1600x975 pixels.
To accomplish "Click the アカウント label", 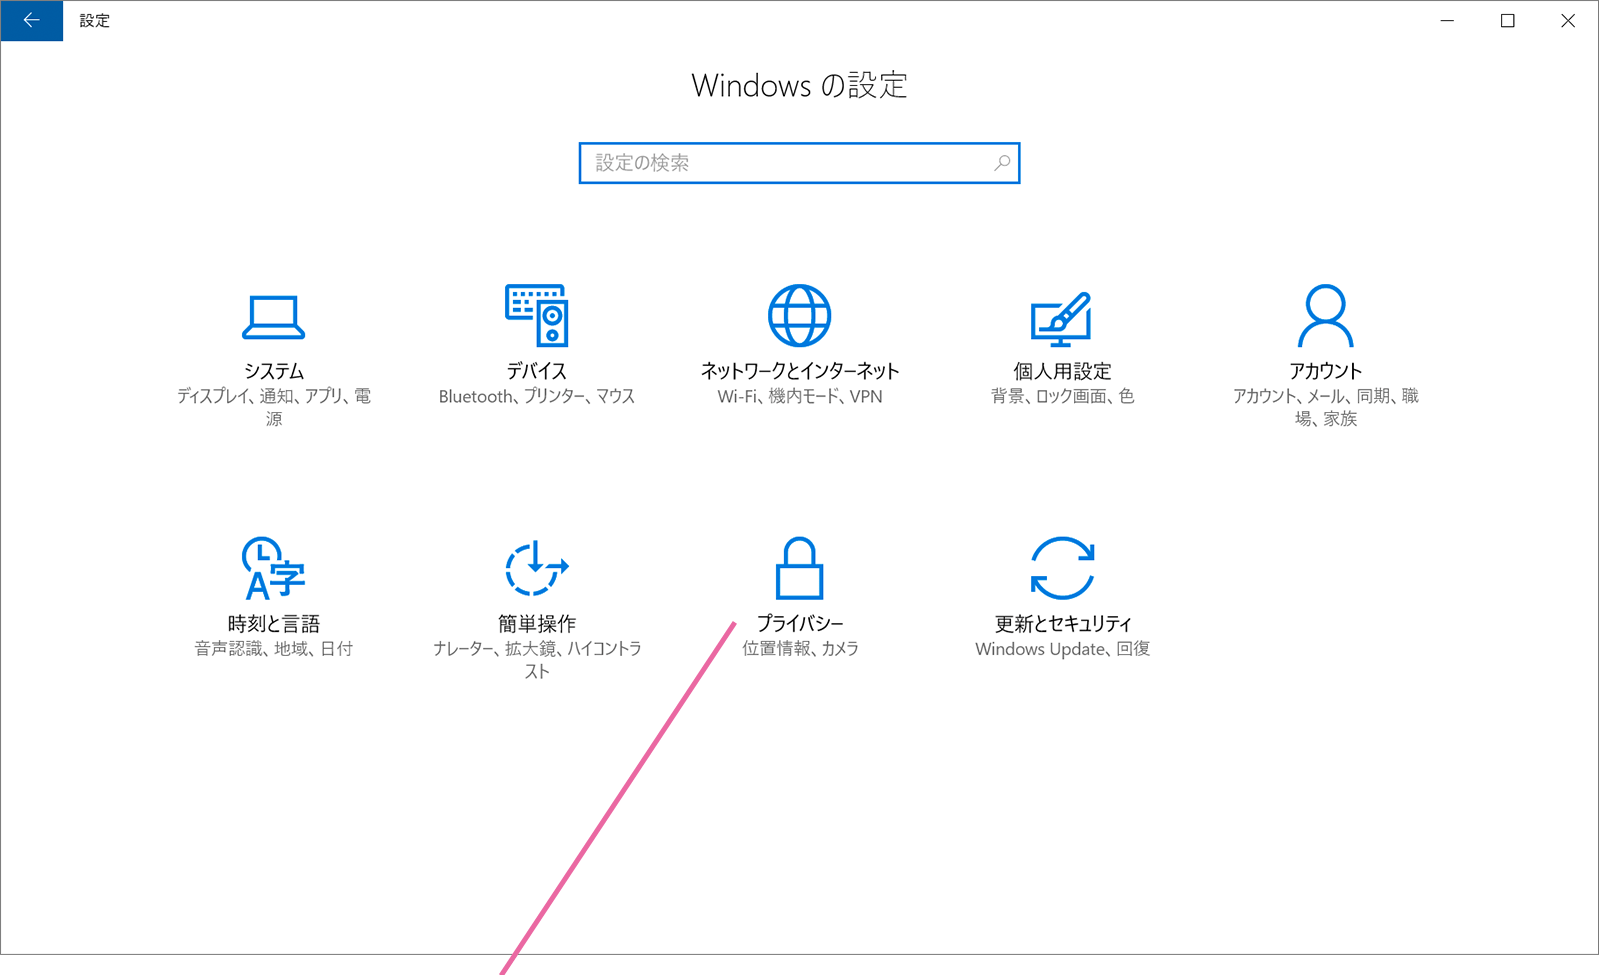I will click(x=1325, y=371).
